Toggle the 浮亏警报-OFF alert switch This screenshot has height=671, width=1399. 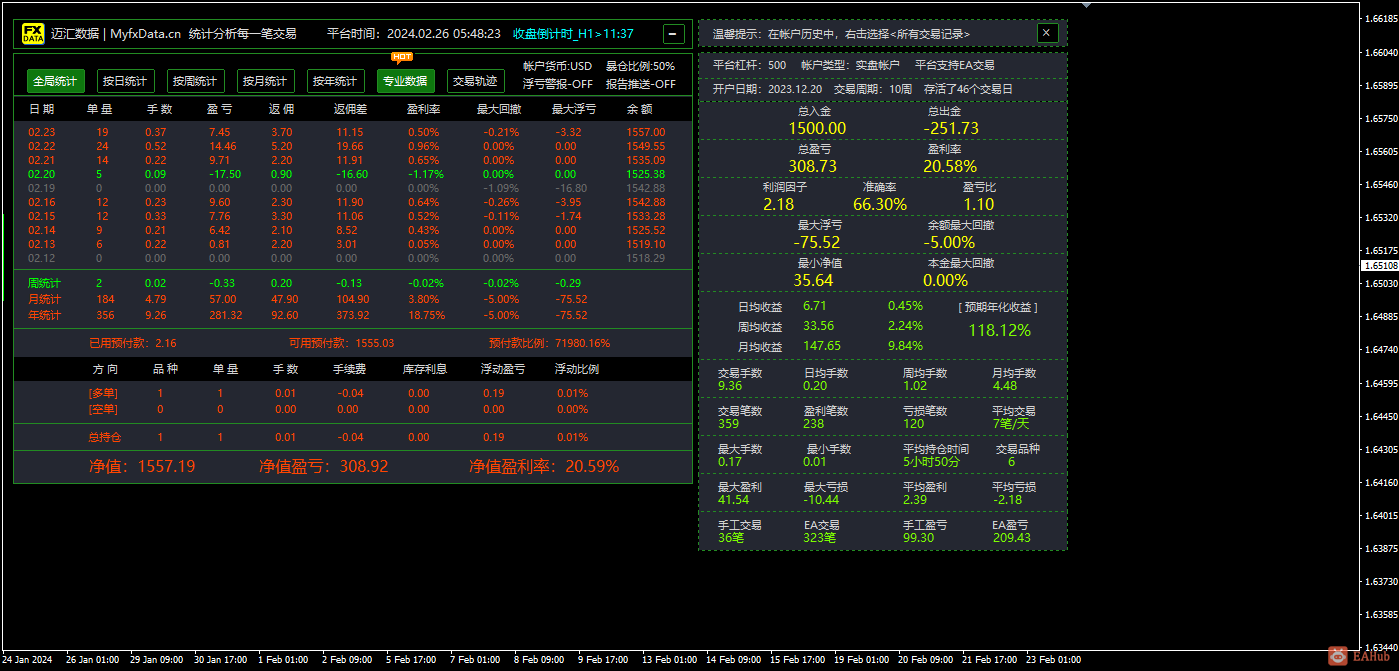(558, 84)
